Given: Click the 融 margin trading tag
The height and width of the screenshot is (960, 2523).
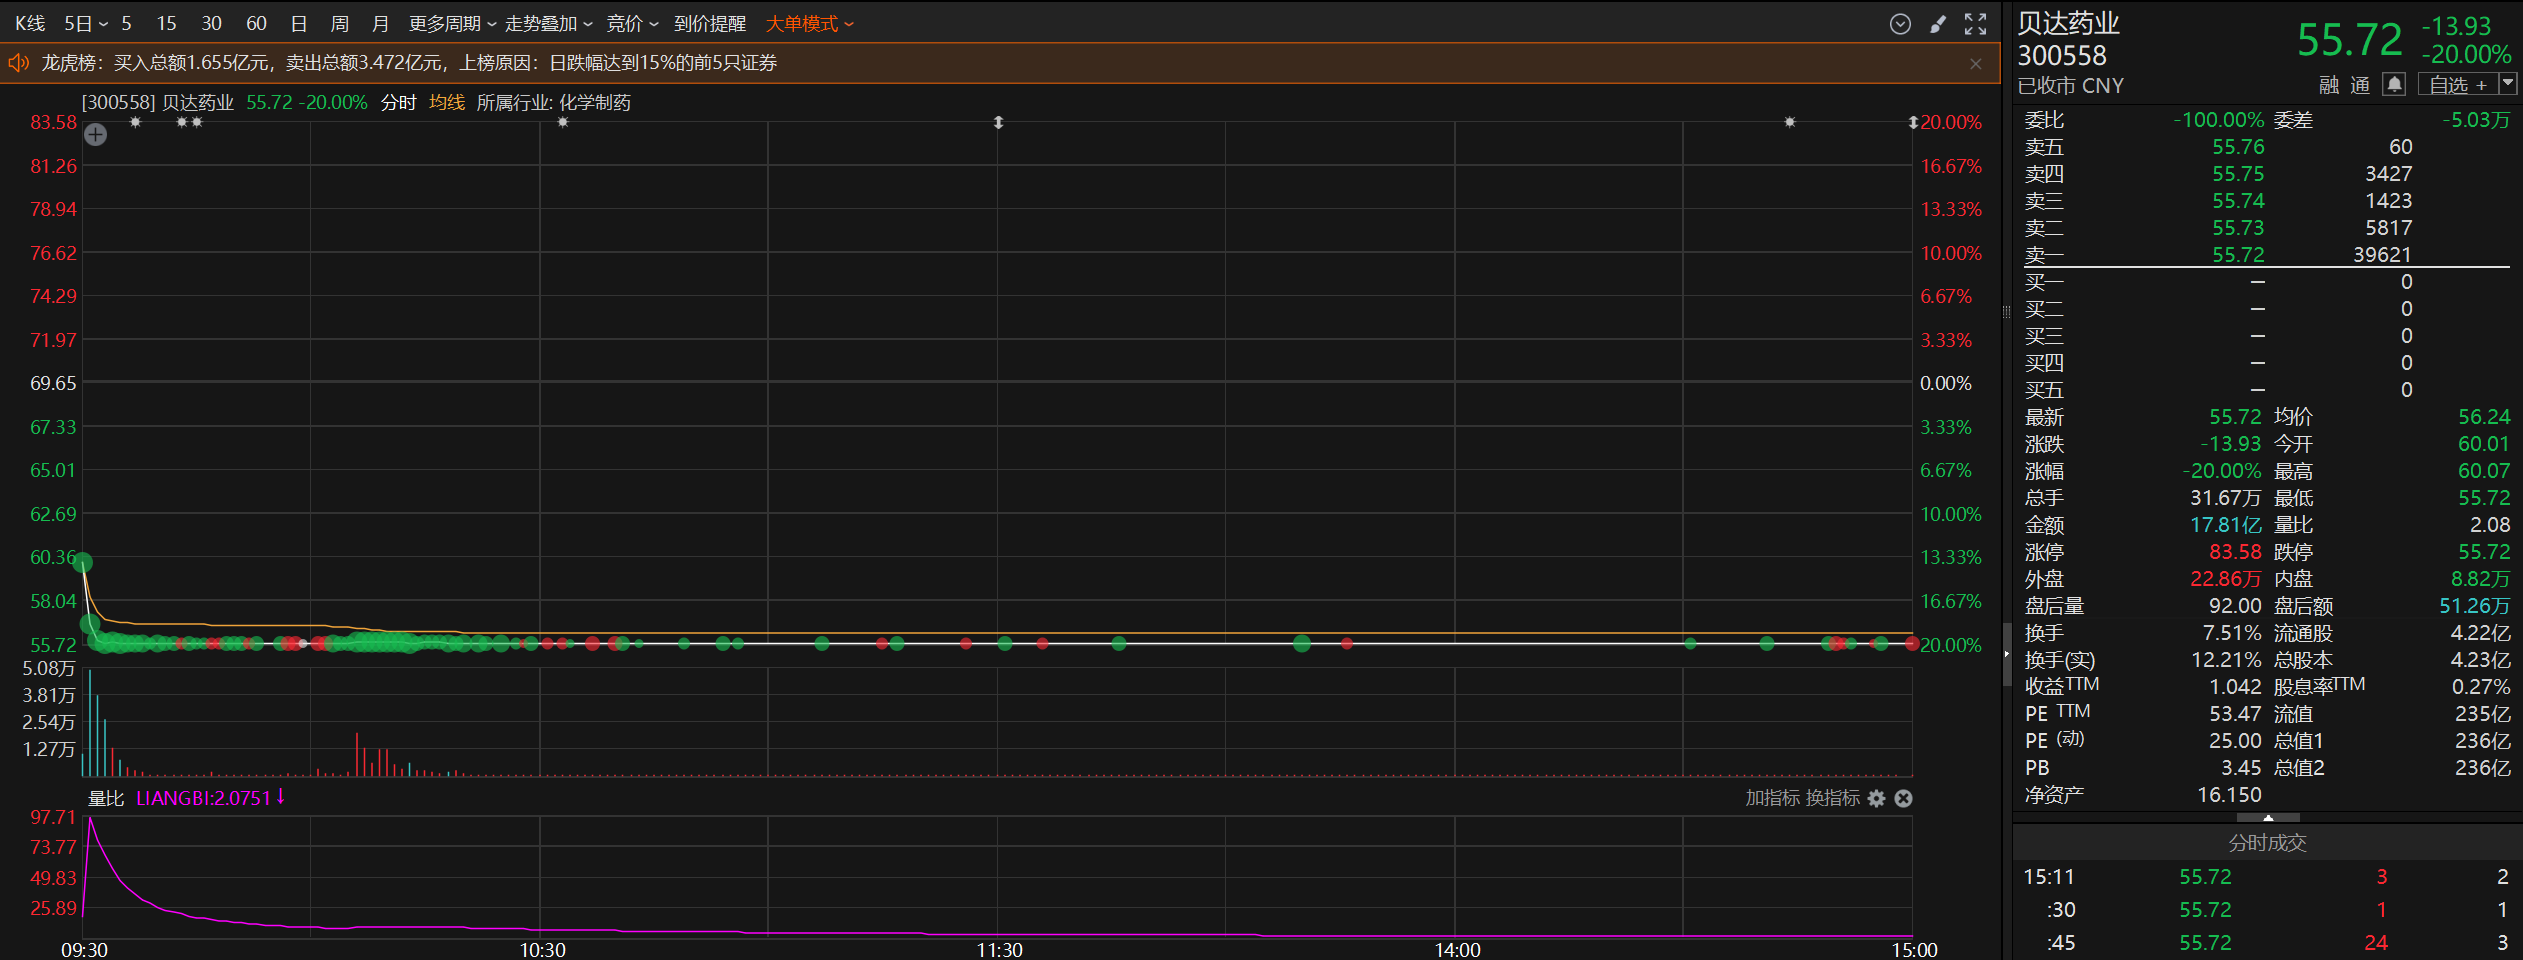Looking at the screenshot, I should click(x=2329, y=85).
